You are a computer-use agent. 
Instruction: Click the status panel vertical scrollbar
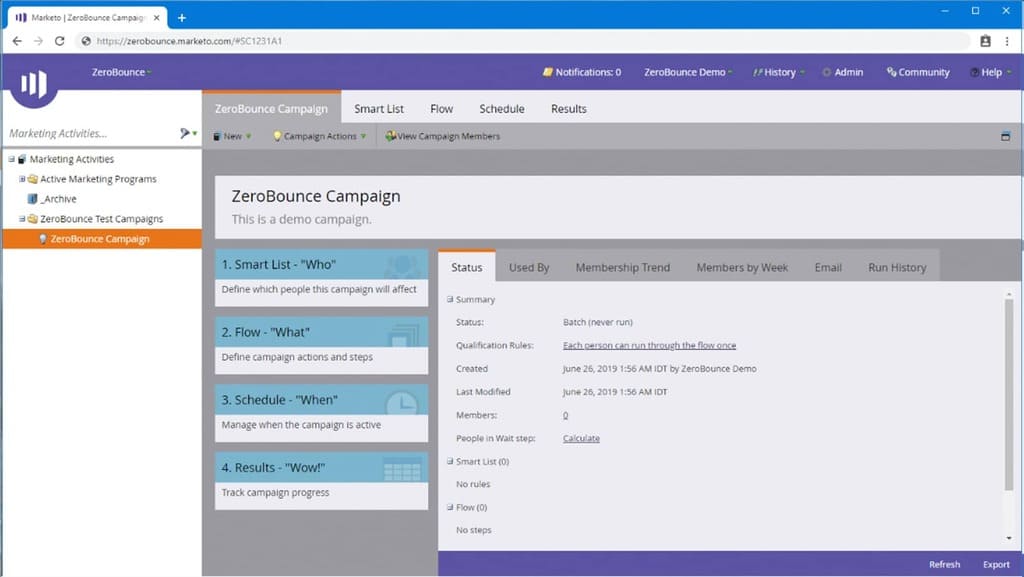[x=1009, y=394]
